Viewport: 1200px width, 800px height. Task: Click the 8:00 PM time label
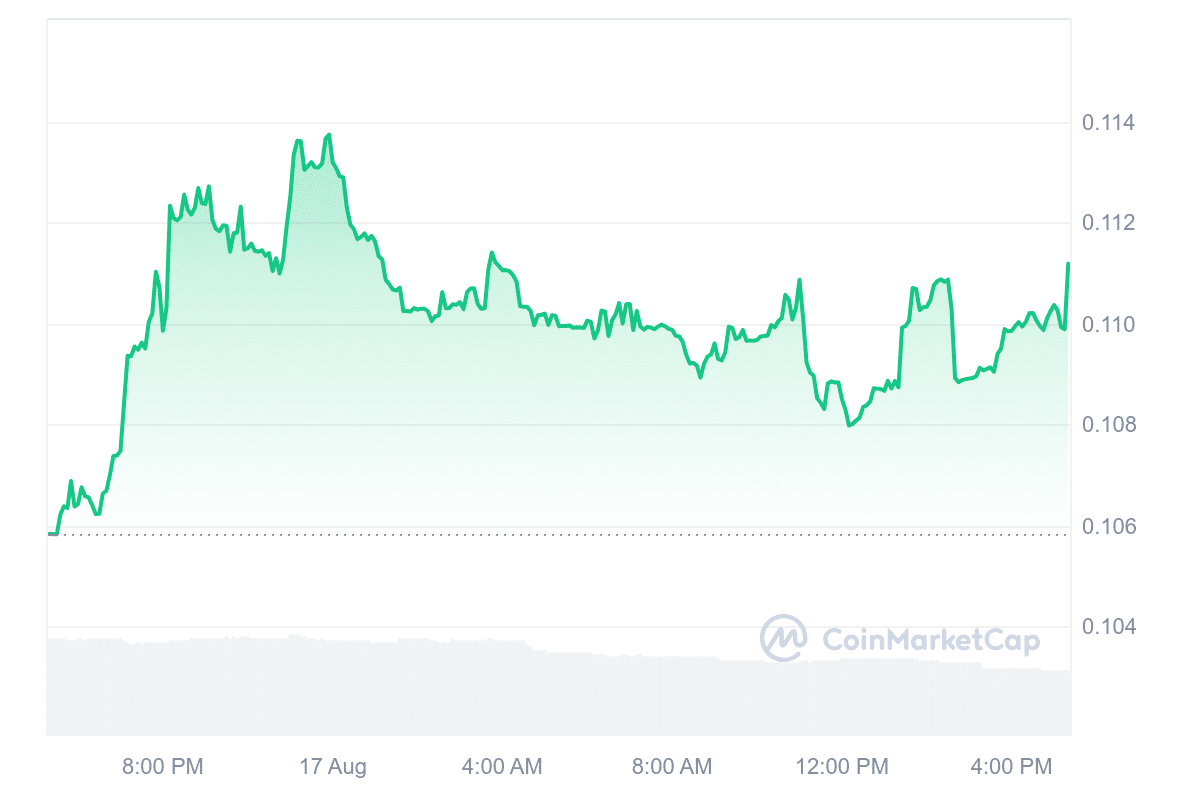(163, 767)
